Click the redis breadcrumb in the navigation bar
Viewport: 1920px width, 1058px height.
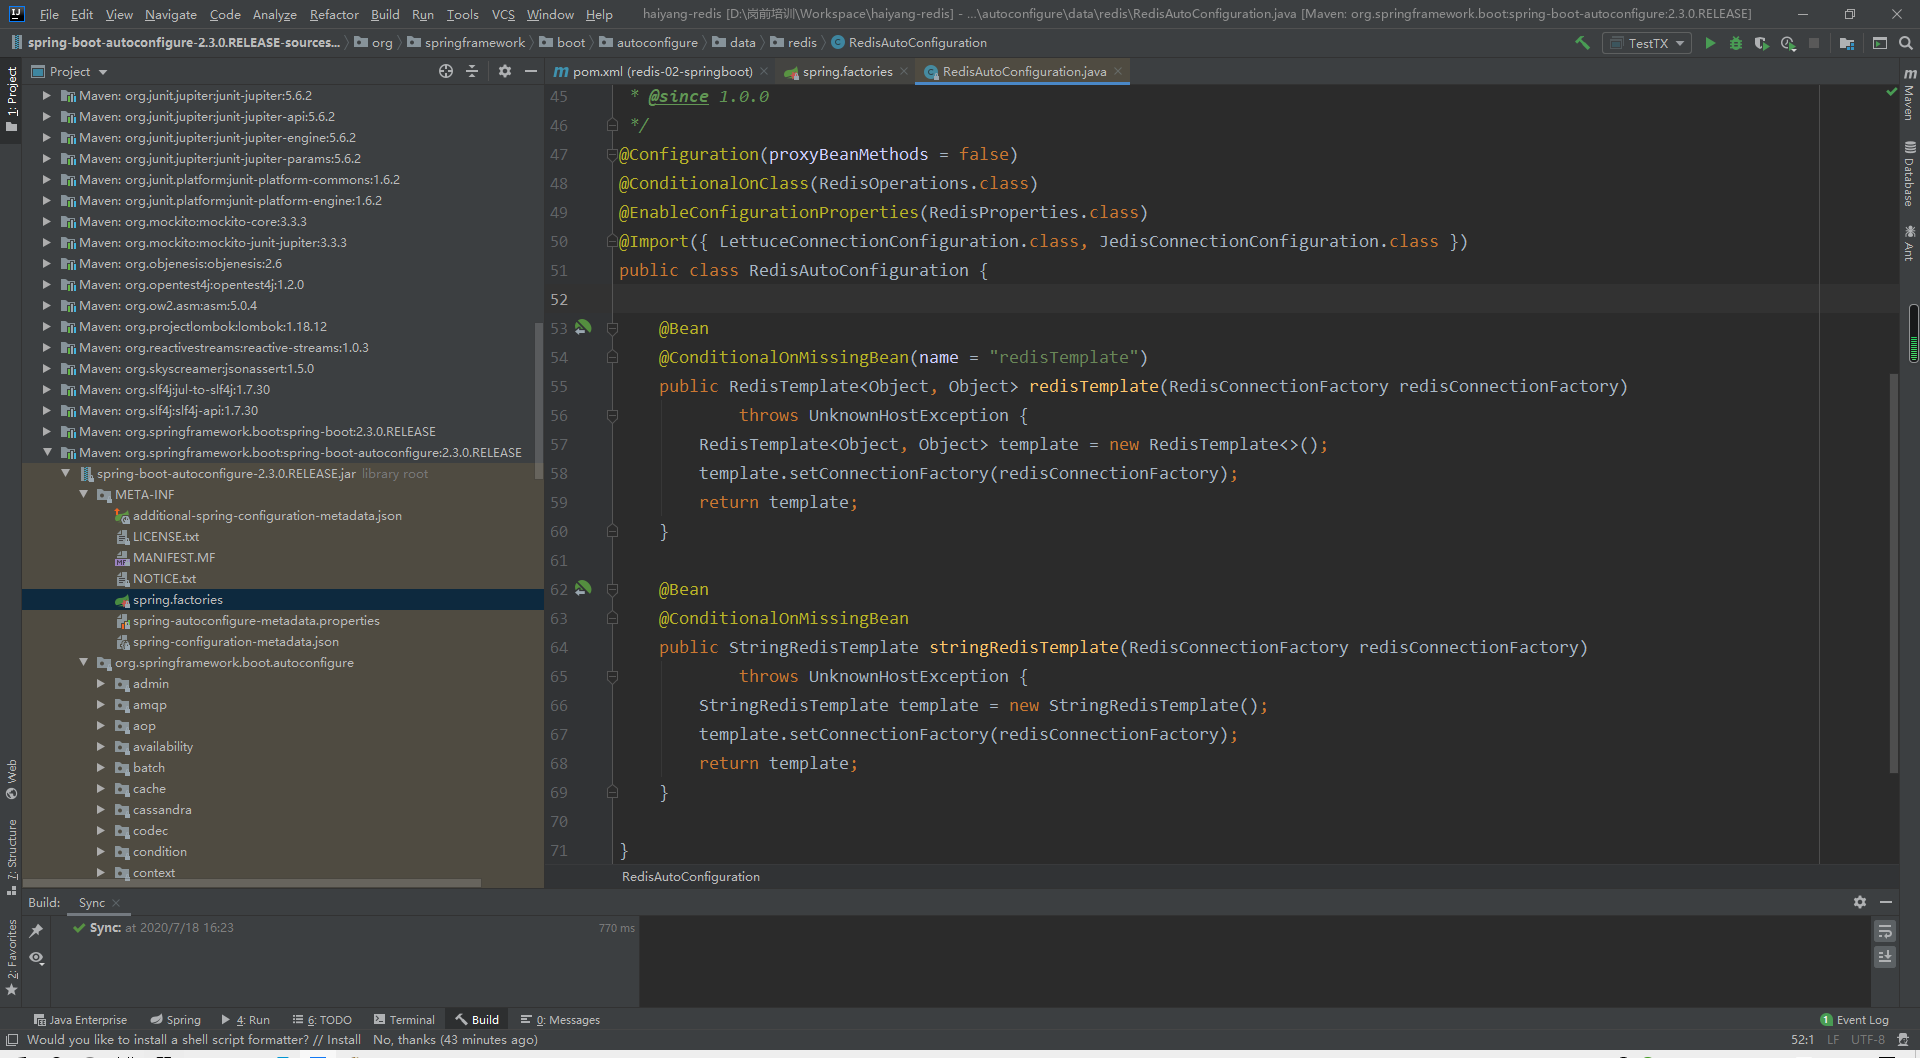tap(793, 42)
